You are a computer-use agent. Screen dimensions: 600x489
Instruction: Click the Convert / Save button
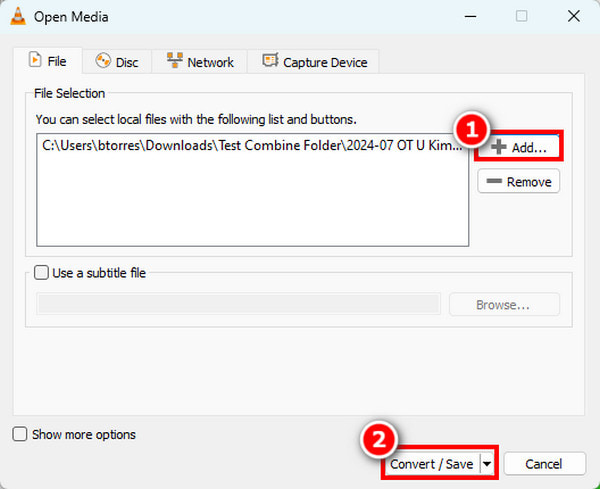pyautogui.click(x=432, y=464)
